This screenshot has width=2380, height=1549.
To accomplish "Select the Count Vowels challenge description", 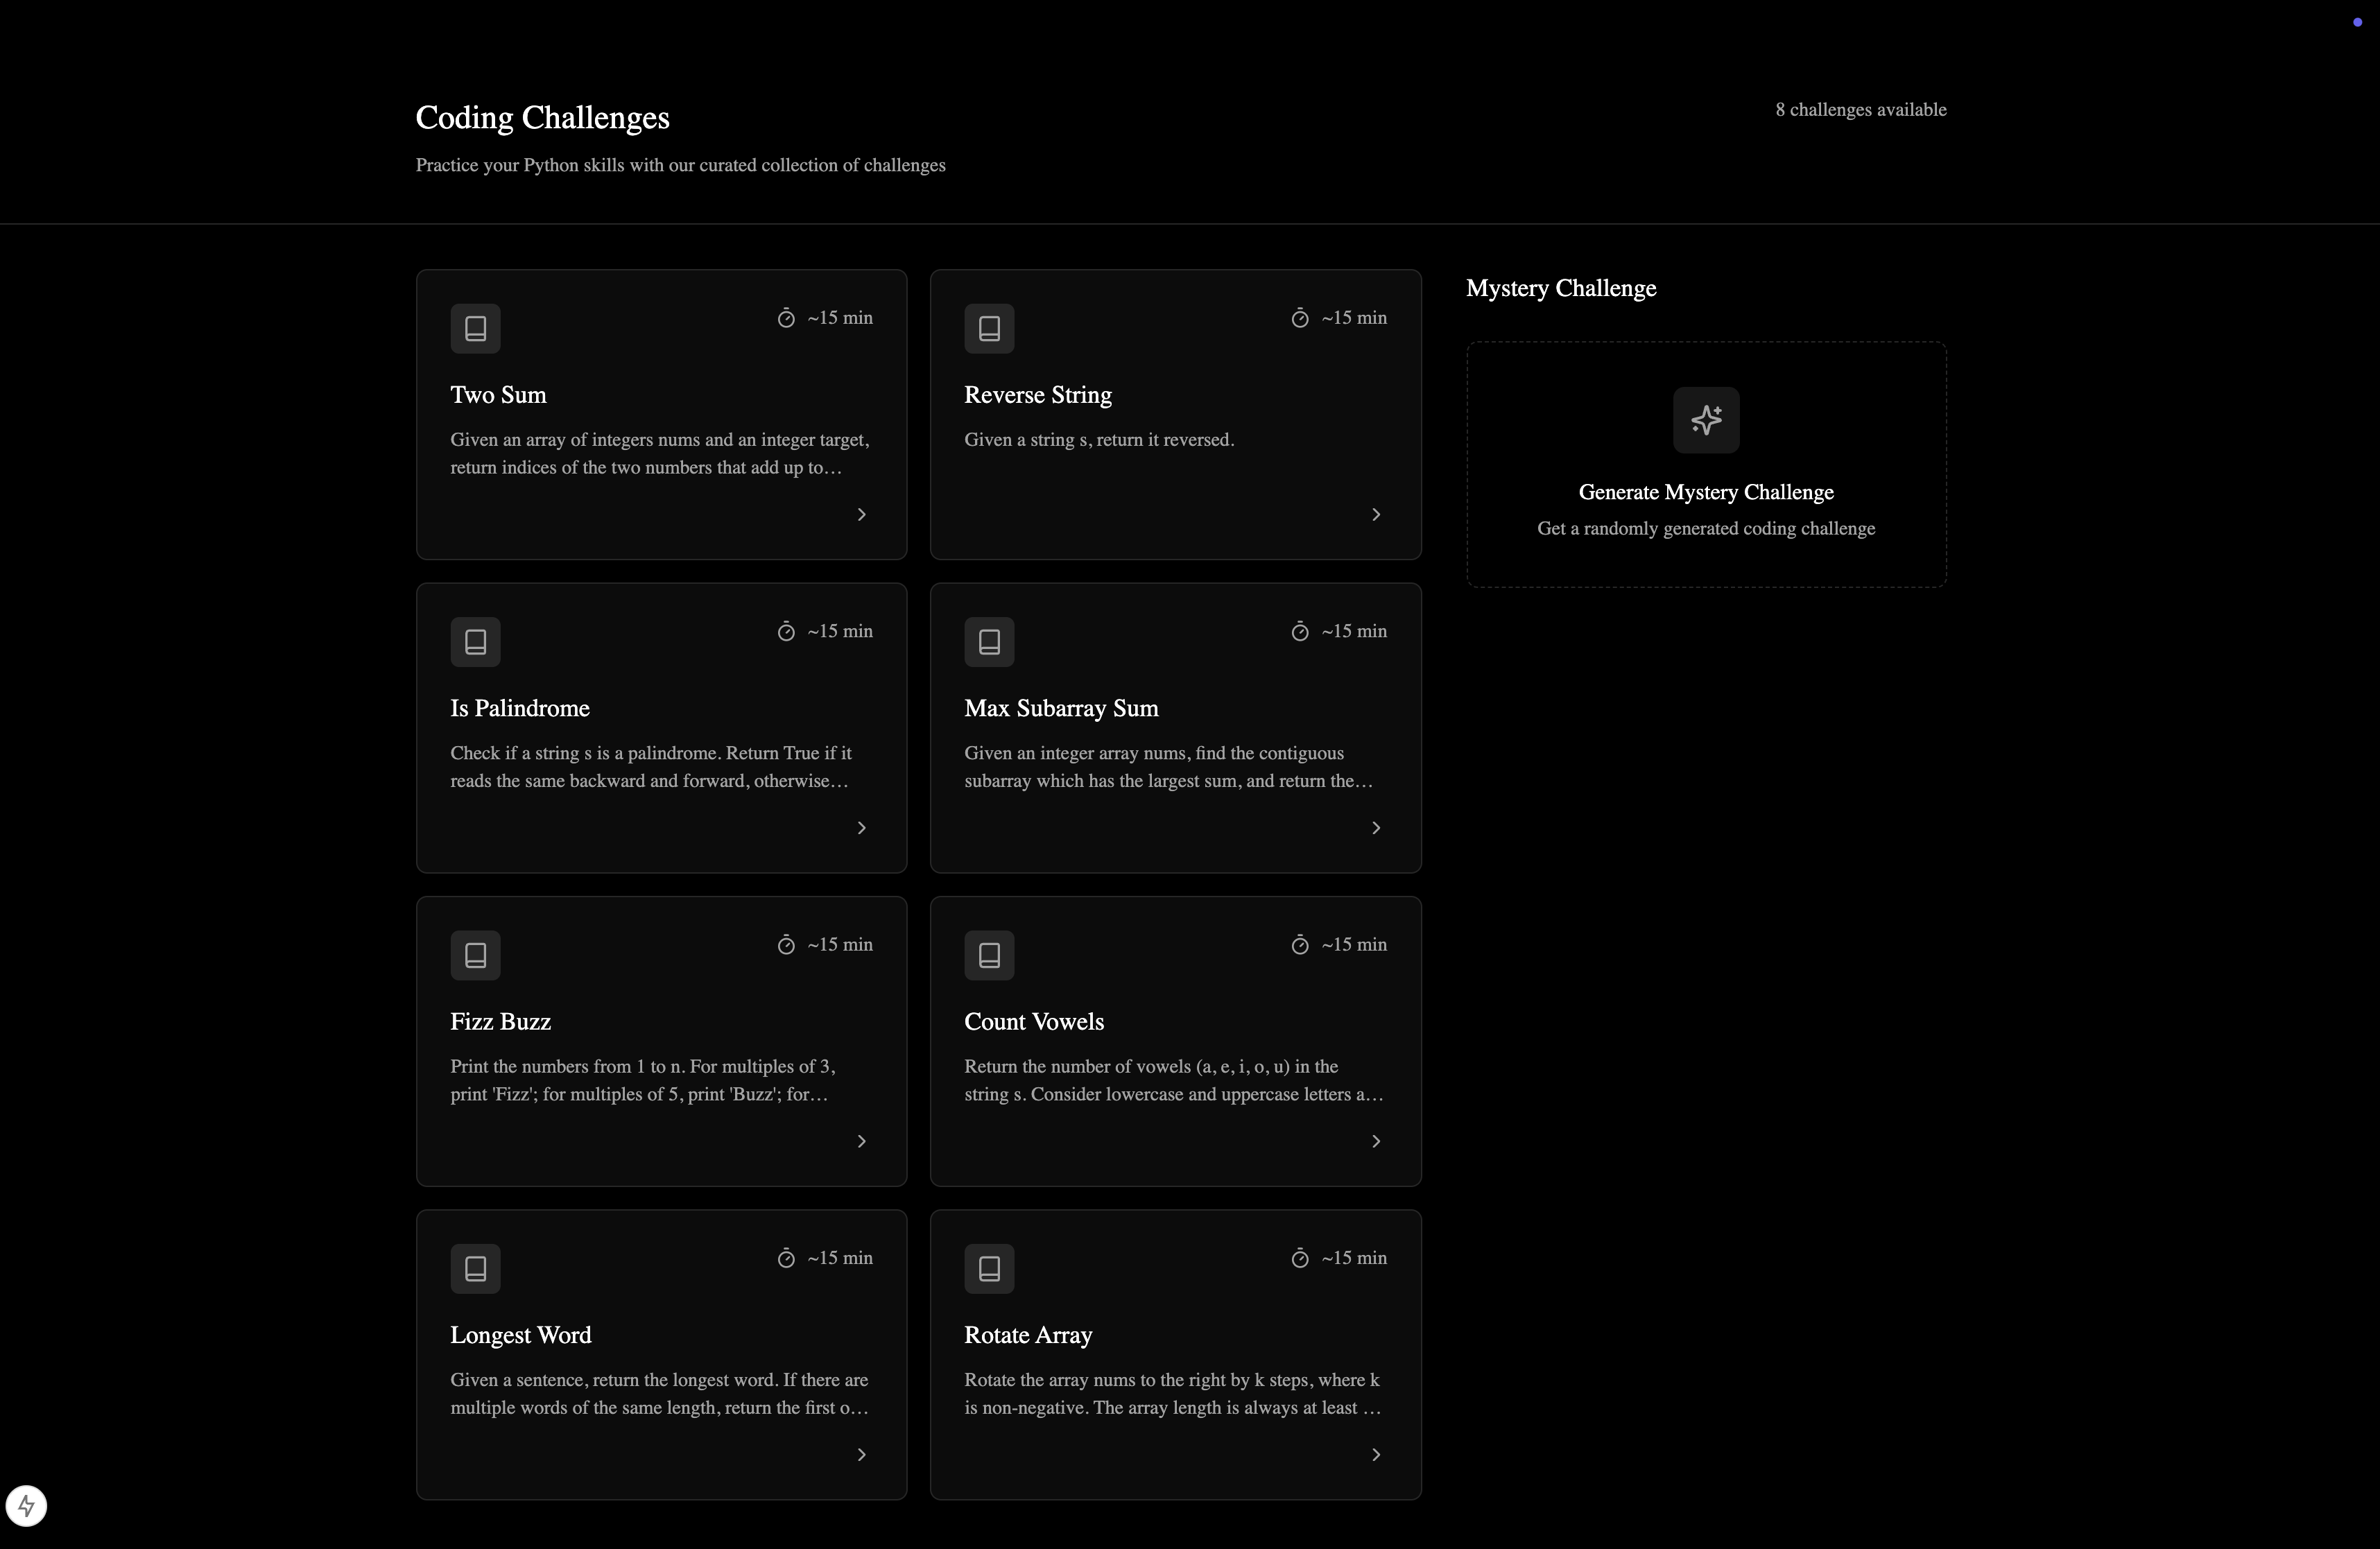I will pyautogui.click(x=1173, y=1080).
